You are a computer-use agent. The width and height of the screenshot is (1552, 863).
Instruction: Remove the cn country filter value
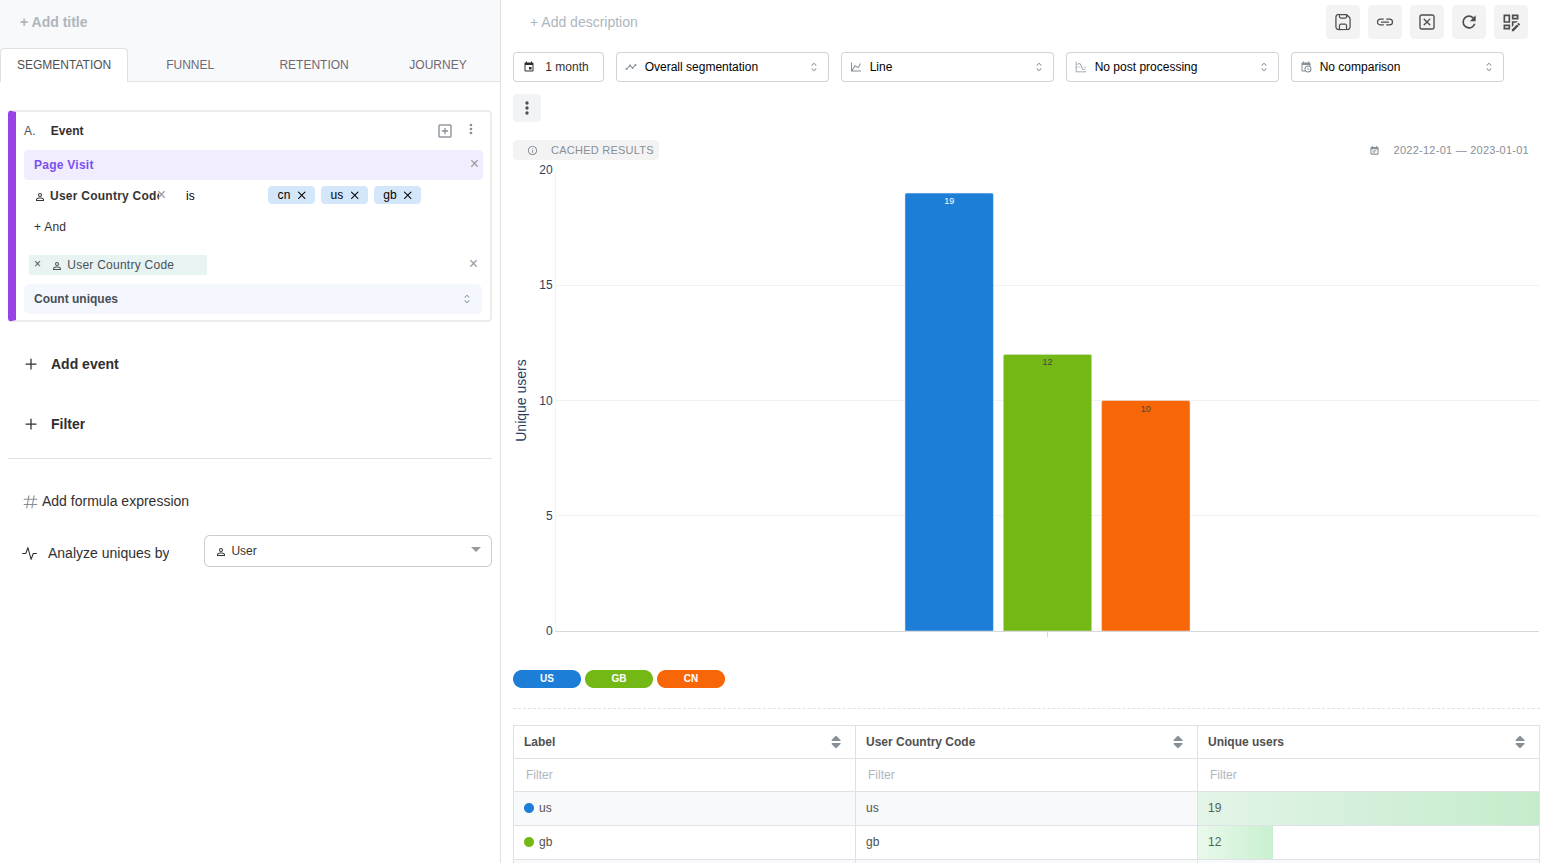[302, 196]
